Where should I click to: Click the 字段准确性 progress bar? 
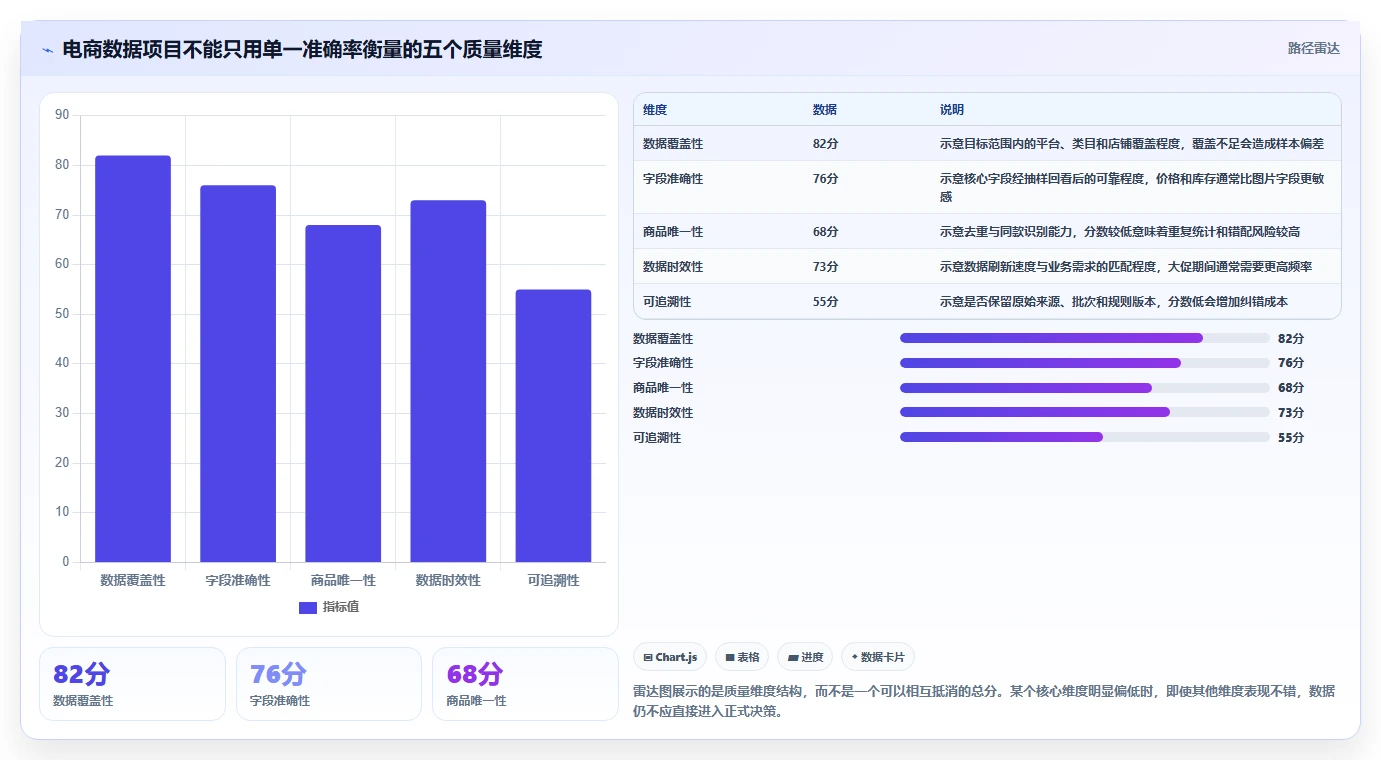(1085, 363)
